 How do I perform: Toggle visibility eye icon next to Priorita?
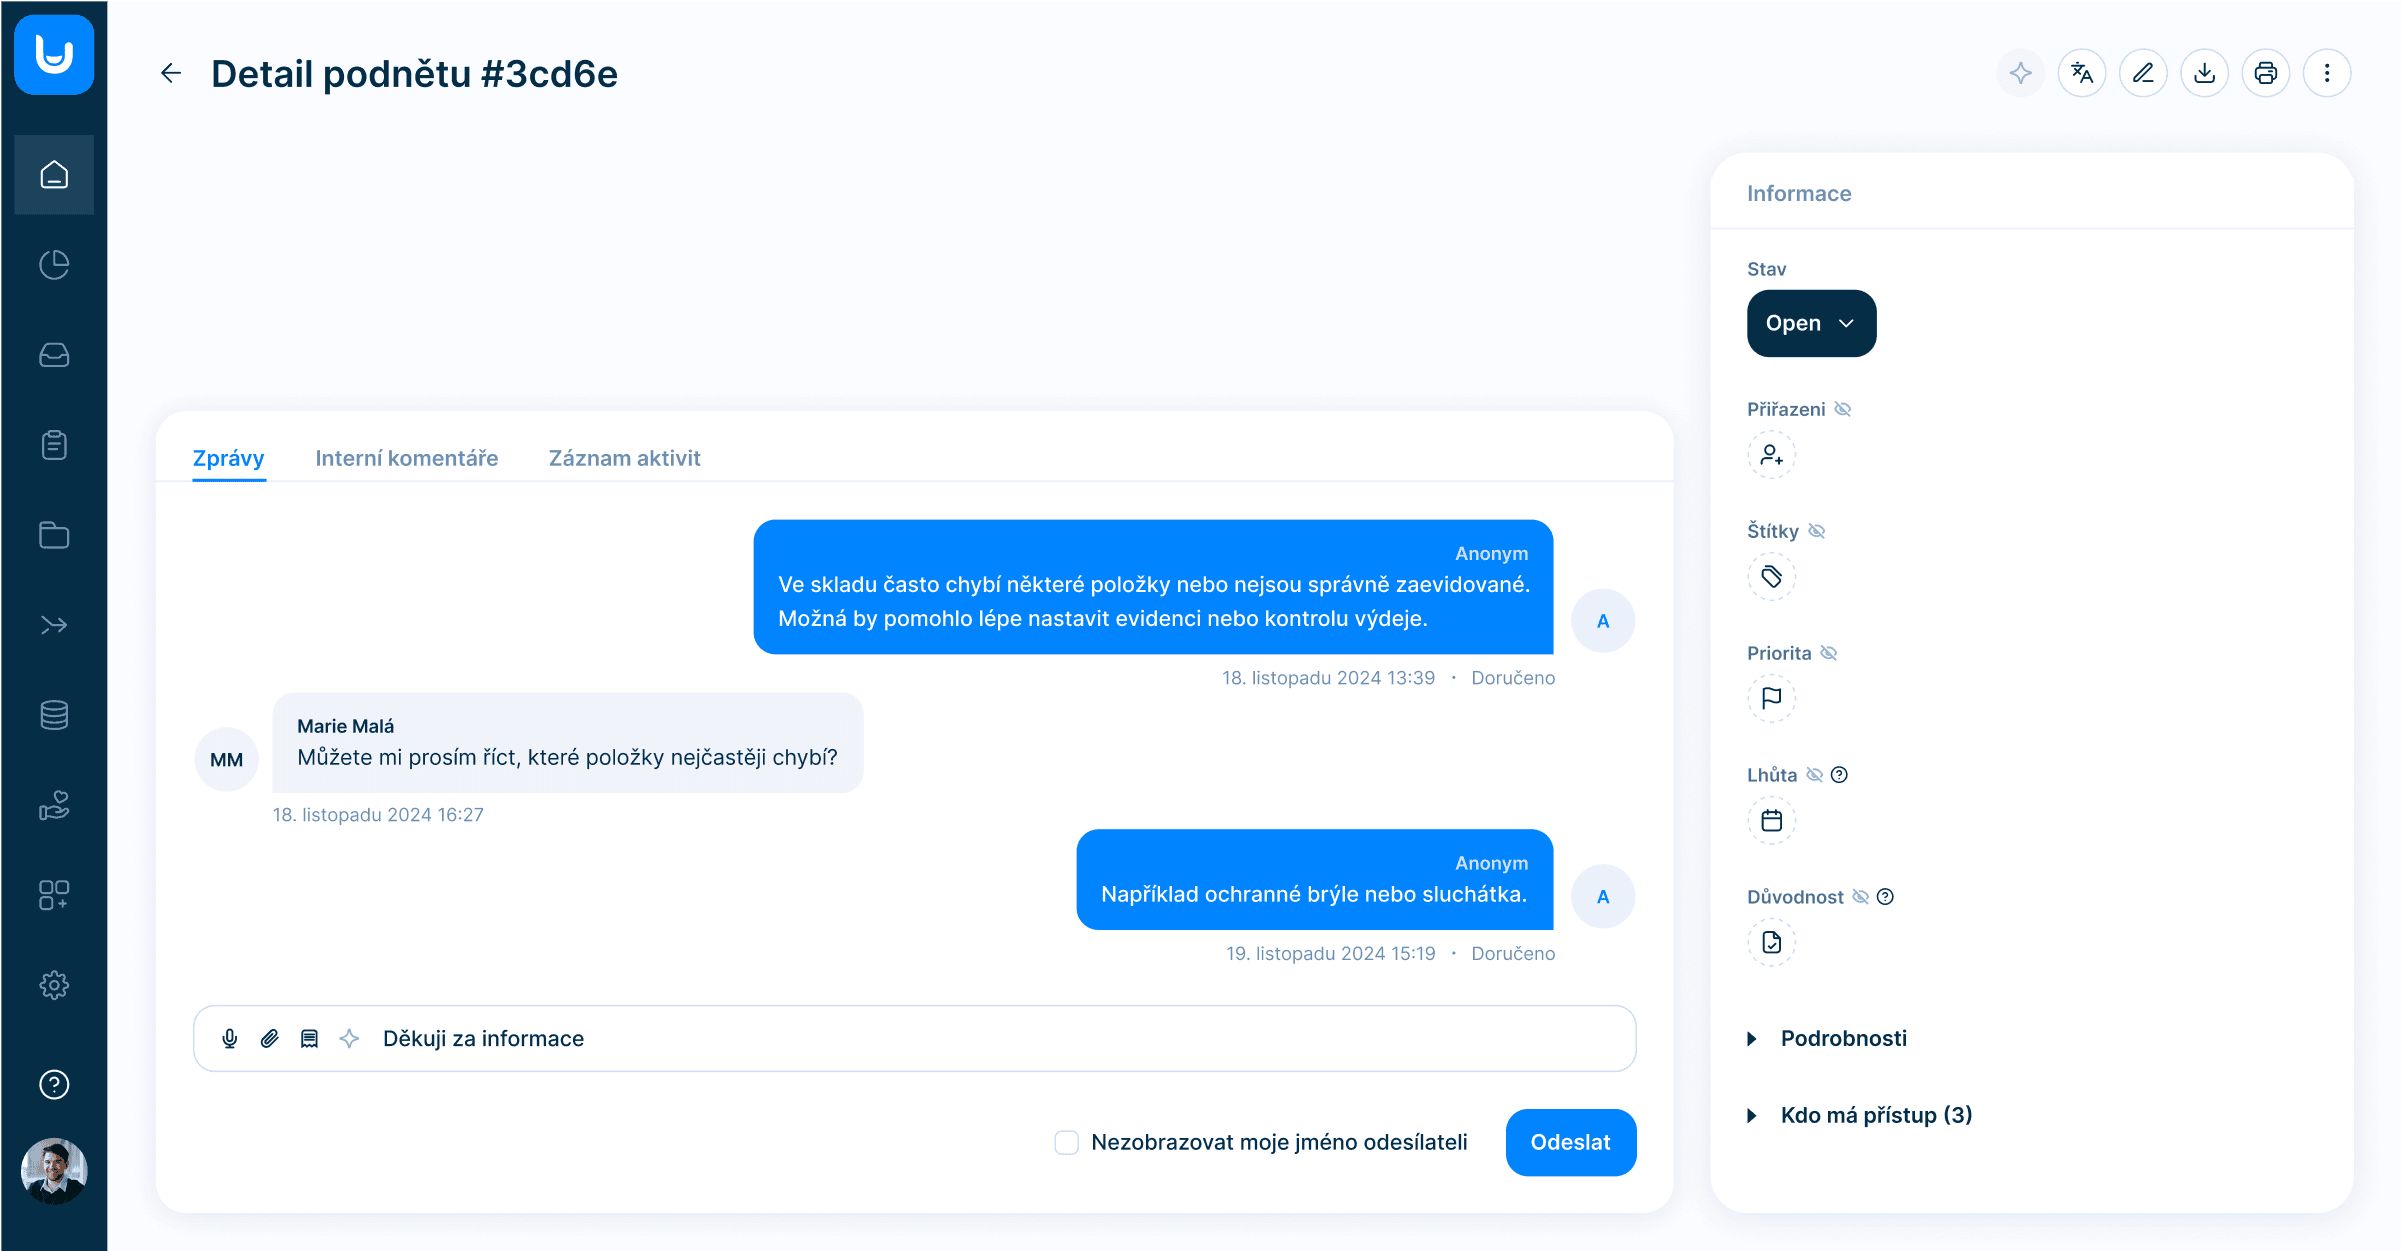pos(1829,653)
